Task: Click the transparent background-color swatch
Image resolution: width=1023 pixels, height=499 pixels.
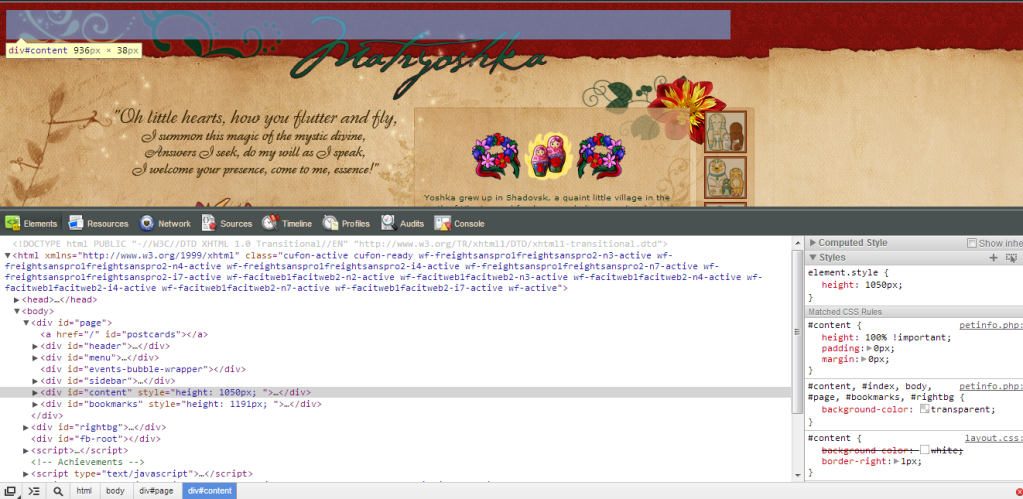Action: point(925,409)
